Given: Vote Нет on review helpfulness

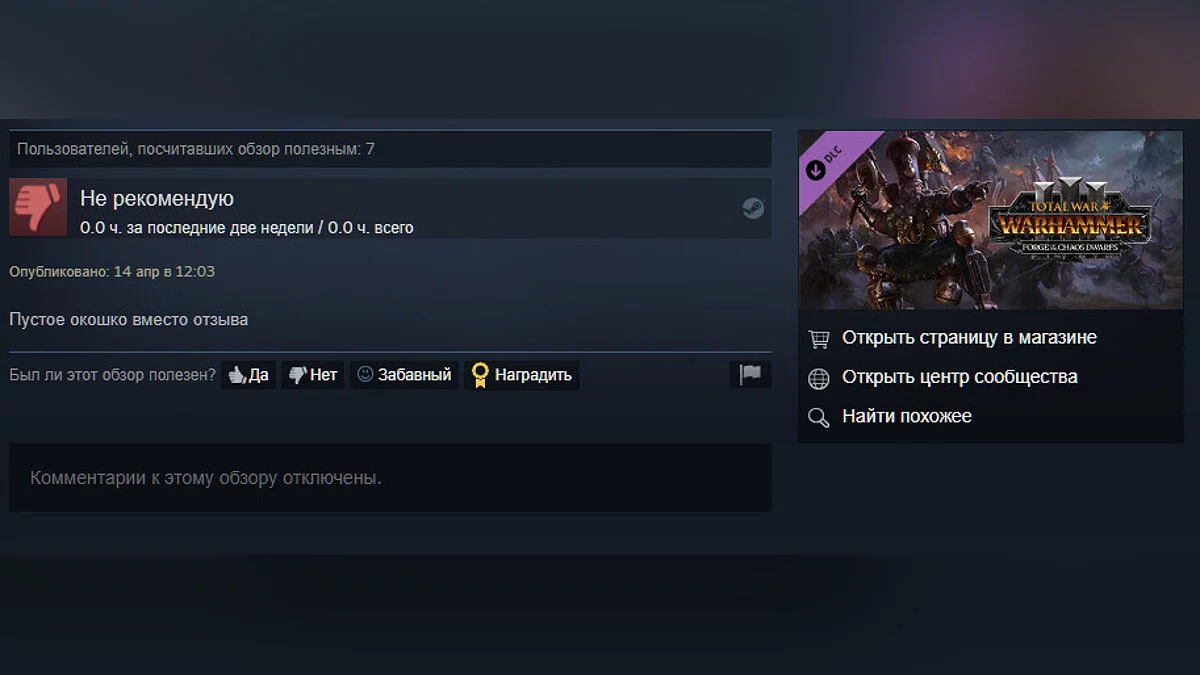Looking at the screenshot, I should 313,375.
